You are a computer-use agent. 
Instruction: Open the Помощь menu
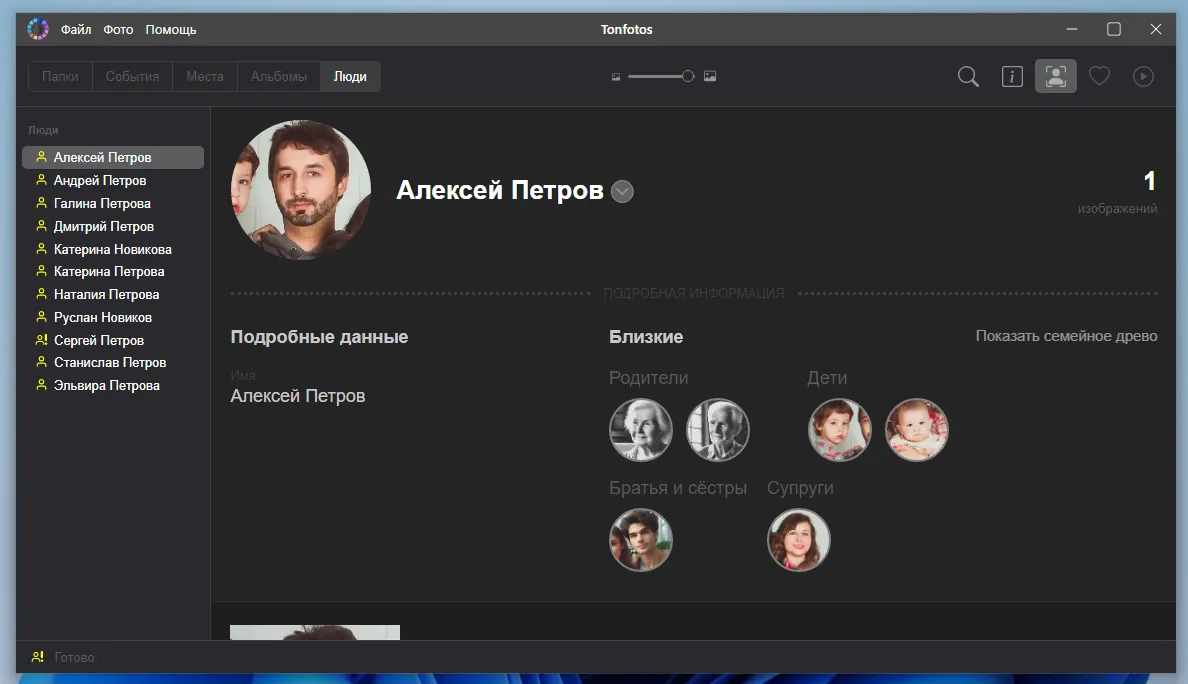171,30
